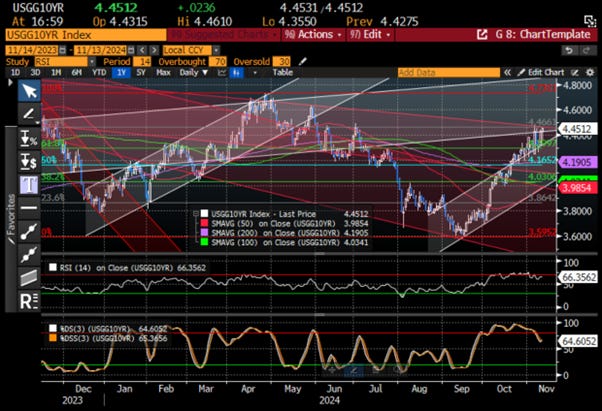Viewport: 602px width, 411px height.
Task: Switch to Table view
Action: [x=283, y=73]
